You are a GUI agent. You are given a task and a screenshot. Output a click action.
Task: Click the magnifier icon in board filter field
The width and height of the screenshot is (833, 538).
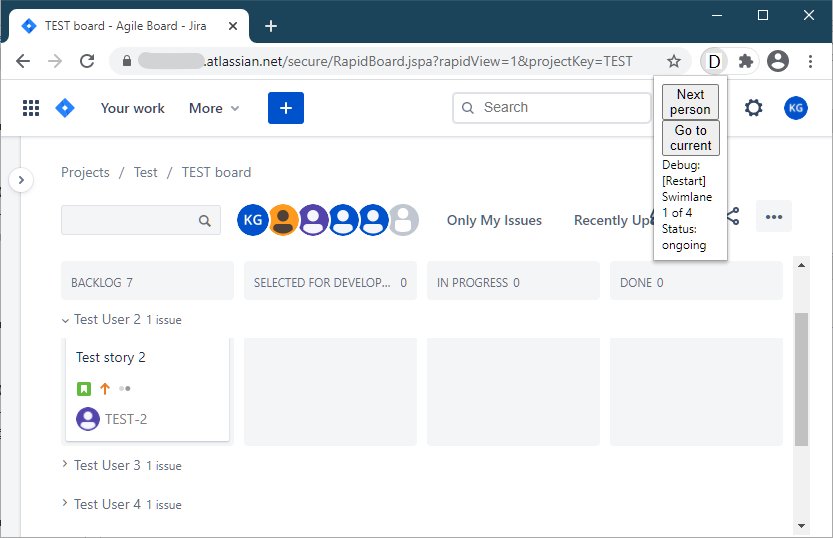point(205,220)
